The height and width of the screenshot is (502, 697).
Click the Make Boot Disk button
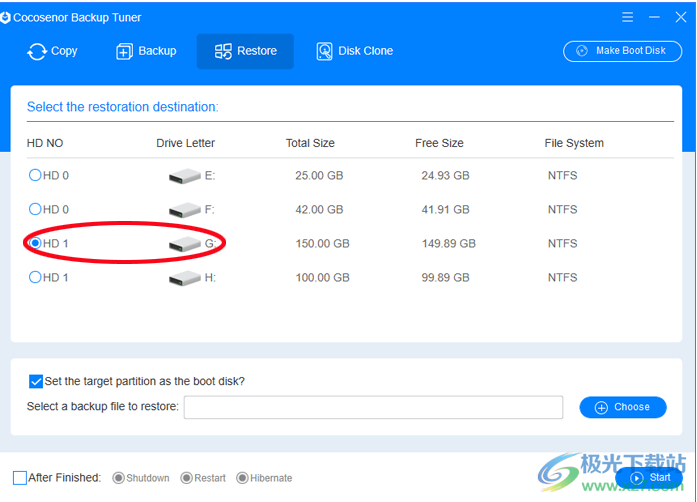tap(622, 51)
